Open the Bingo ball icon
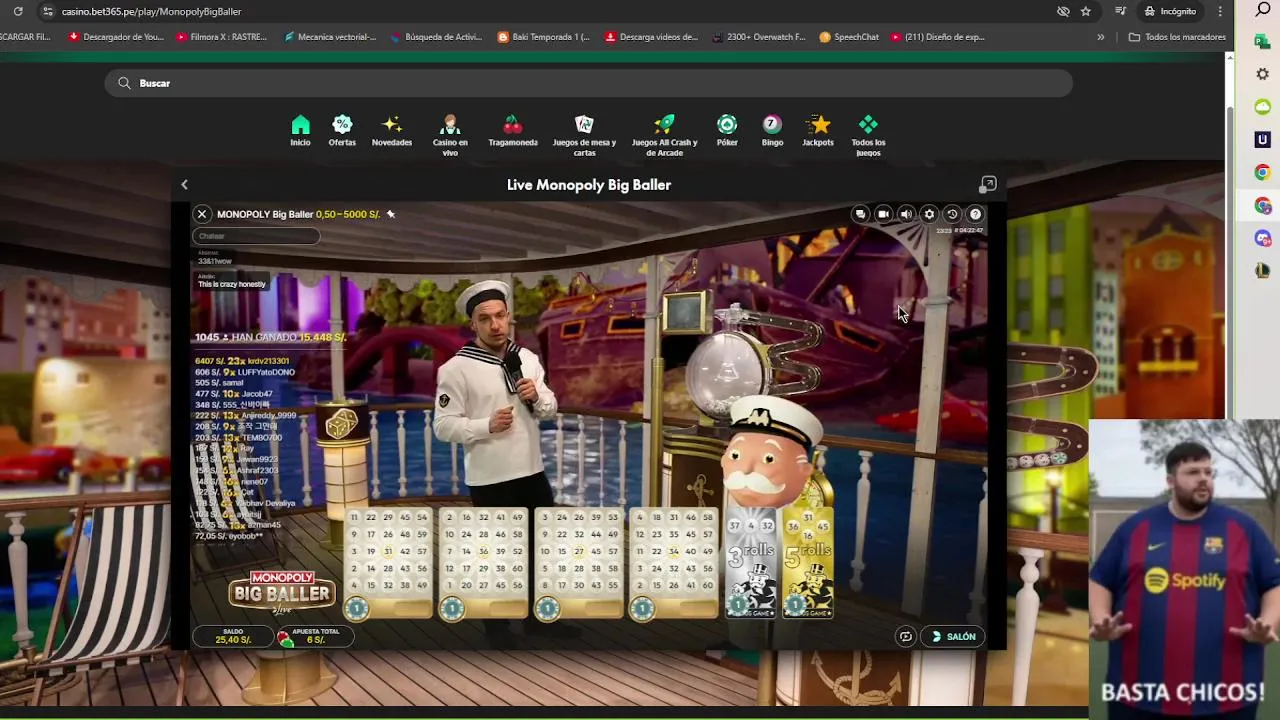 pos(772,130)
